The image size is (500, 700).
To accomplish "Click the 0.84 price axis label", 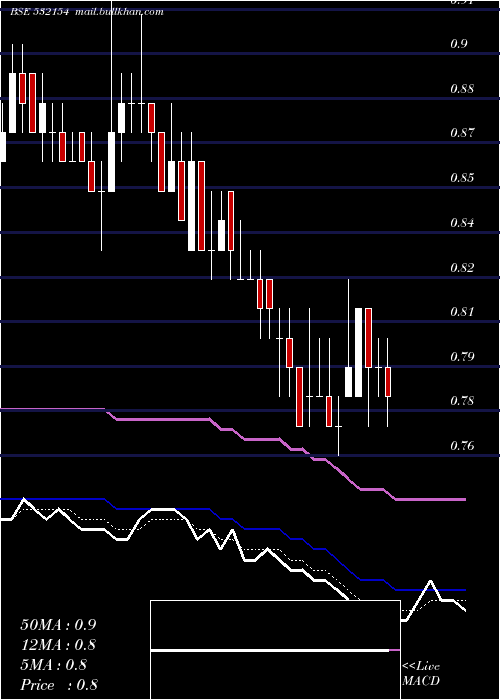I will tap(462, 222).
